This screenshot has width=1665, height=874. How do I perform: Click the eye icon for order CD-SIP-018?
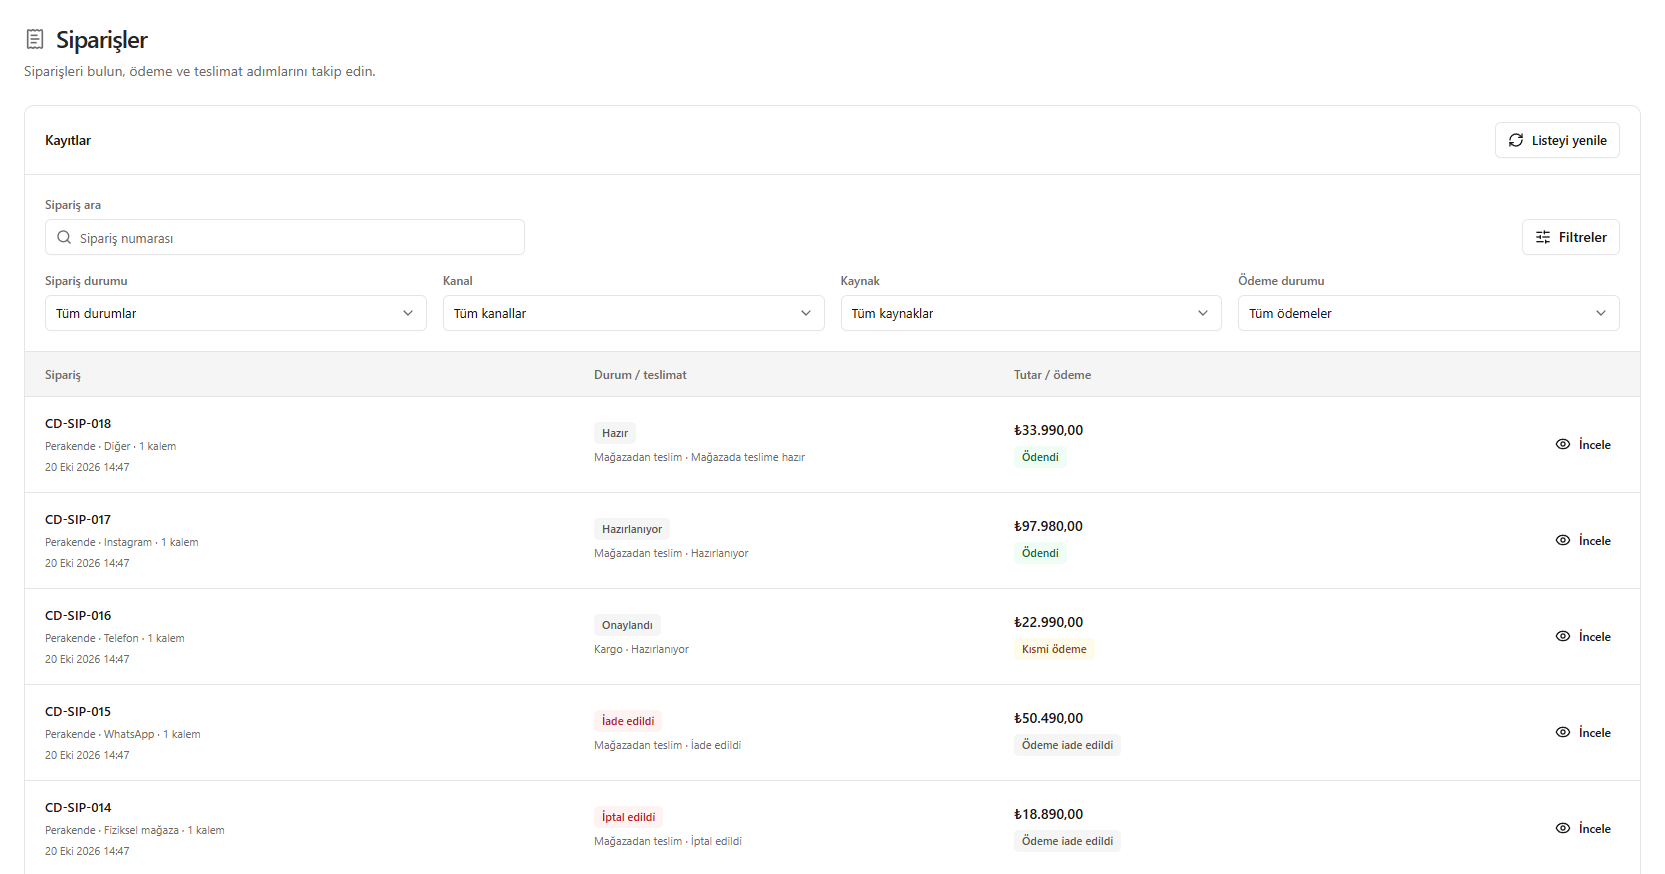[x=1563, y=444]
